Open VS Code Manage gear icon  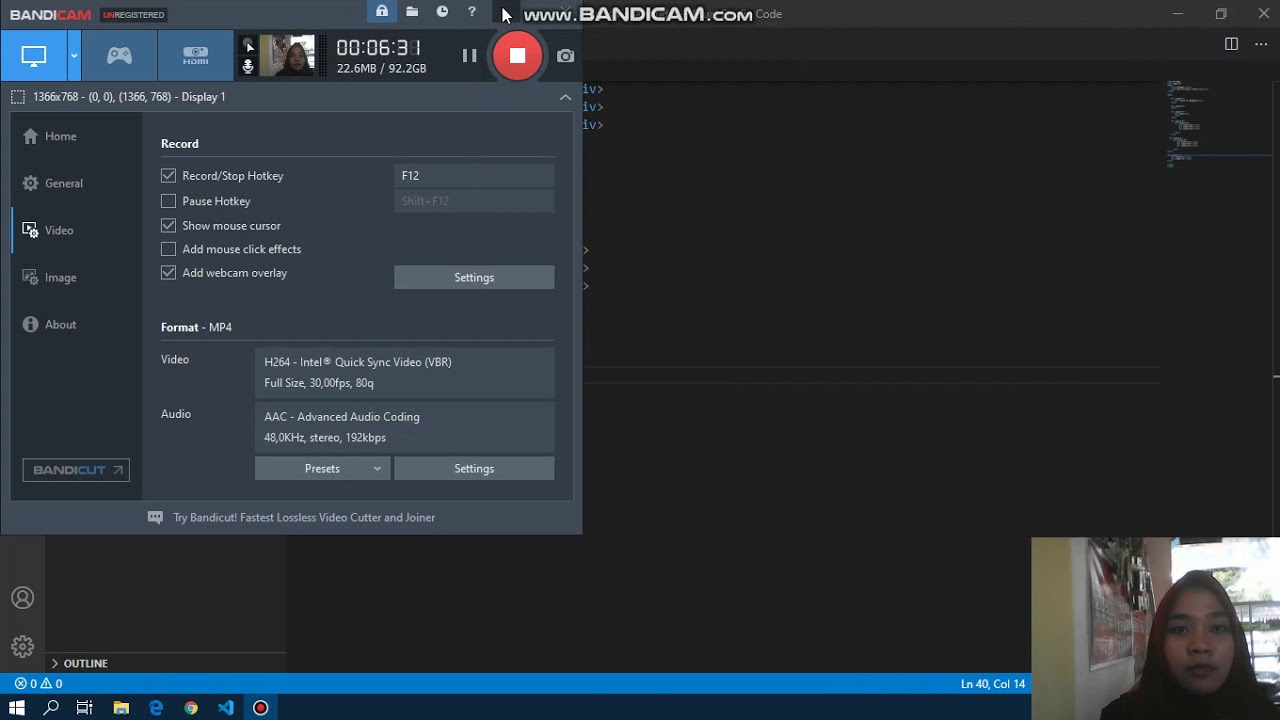(22, 646)
